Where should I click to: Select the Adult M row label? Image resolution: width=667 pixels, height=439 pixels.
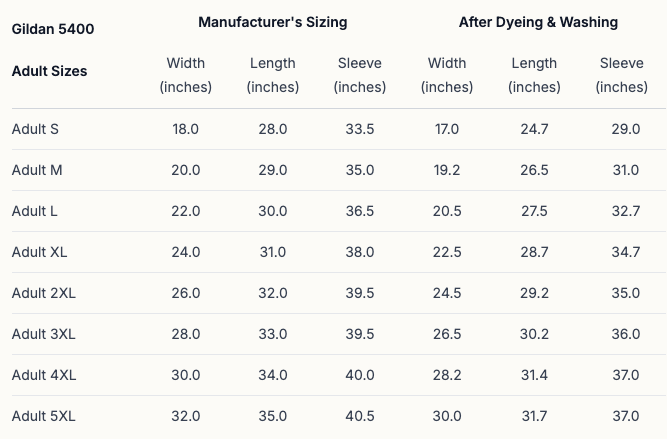[37, 170]
